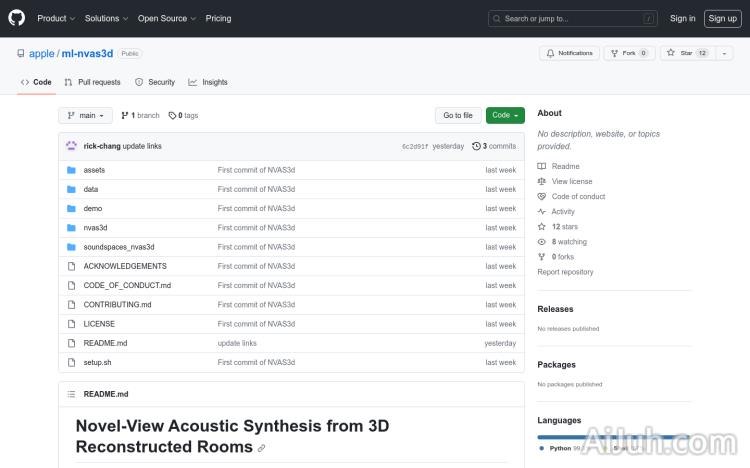Screen dimensions: 750x468
Task: Focus the Search or jump to field
Action: [573, 18]
